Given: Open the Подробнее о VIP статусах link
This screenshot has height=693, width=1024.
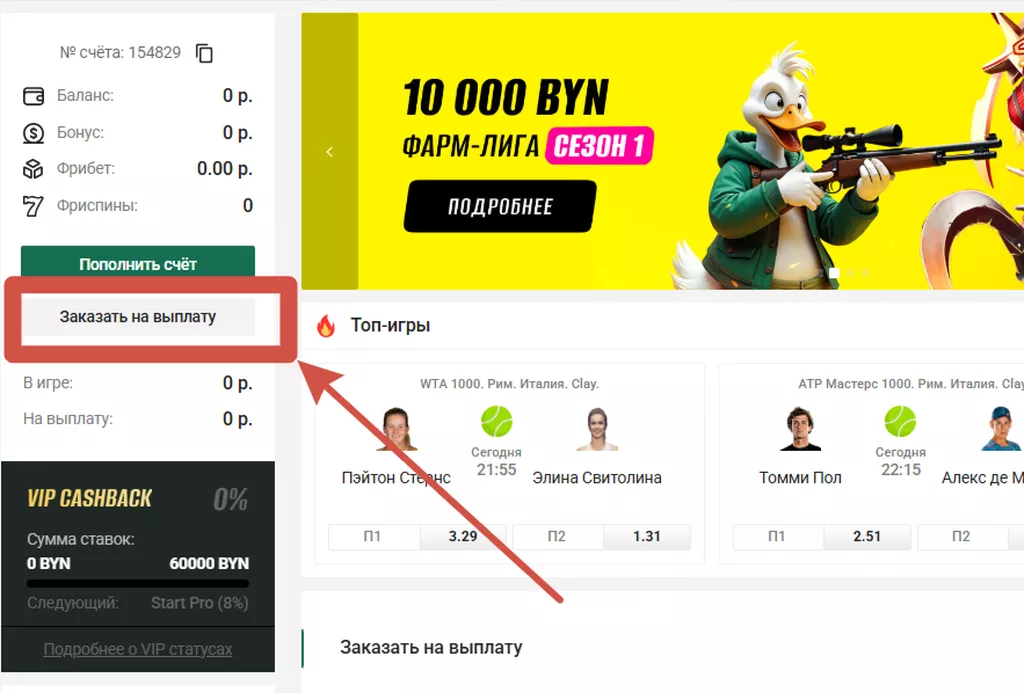Looking at the screenshot, I should 138,649.
